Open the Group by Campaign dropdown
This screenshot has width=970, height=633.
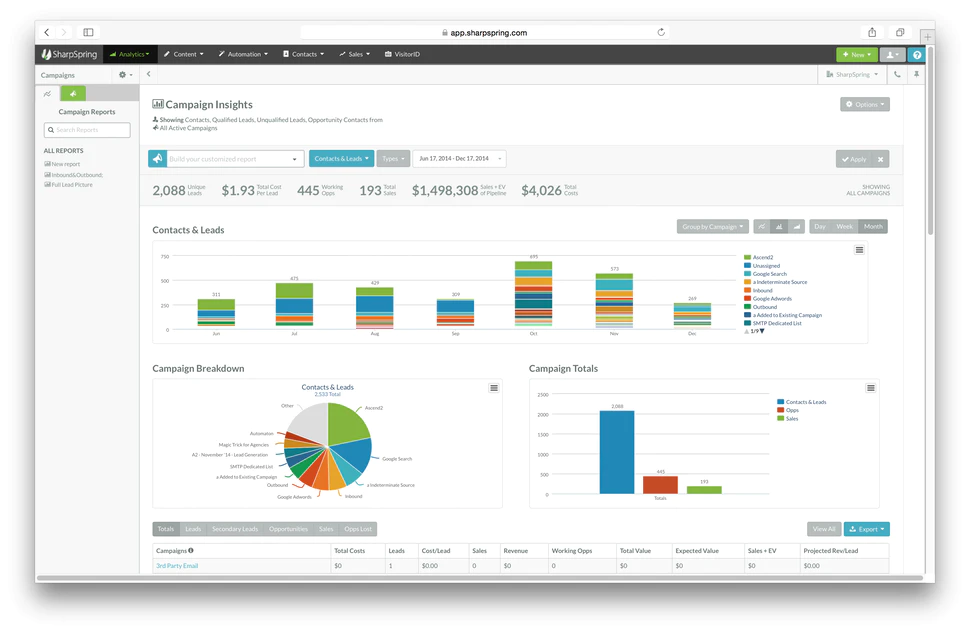click(x=713, y=226)
